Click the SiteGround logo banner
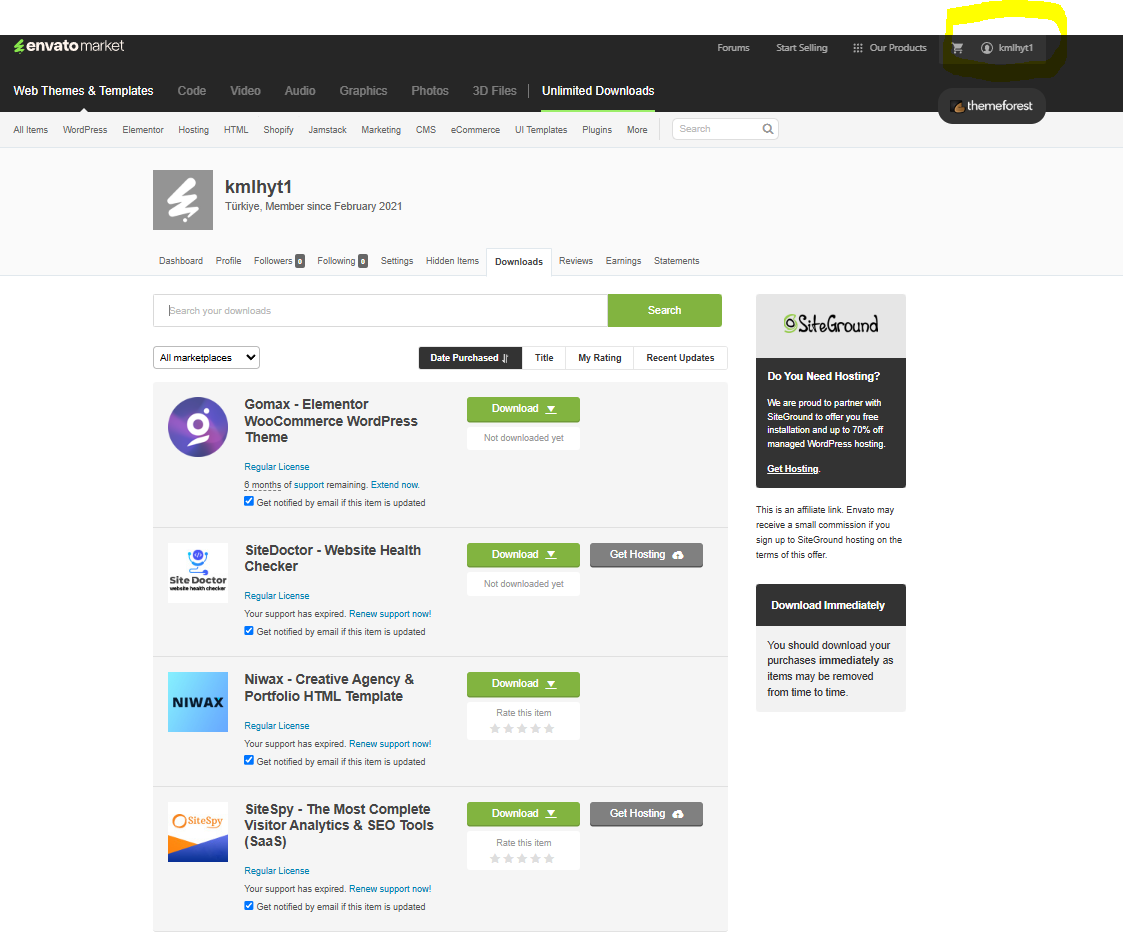 click(x=831, y=325)
